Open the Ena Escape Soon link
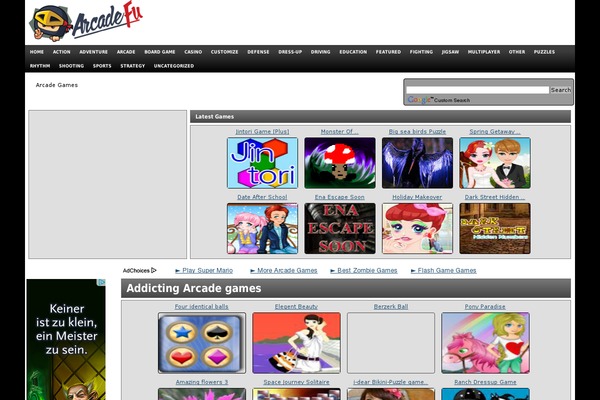600x400 pixels. click(x=340, y=197)
